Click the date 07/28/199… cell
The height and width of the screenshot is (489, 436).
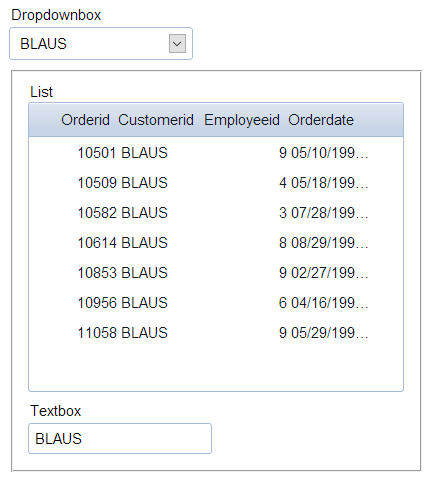329,213
